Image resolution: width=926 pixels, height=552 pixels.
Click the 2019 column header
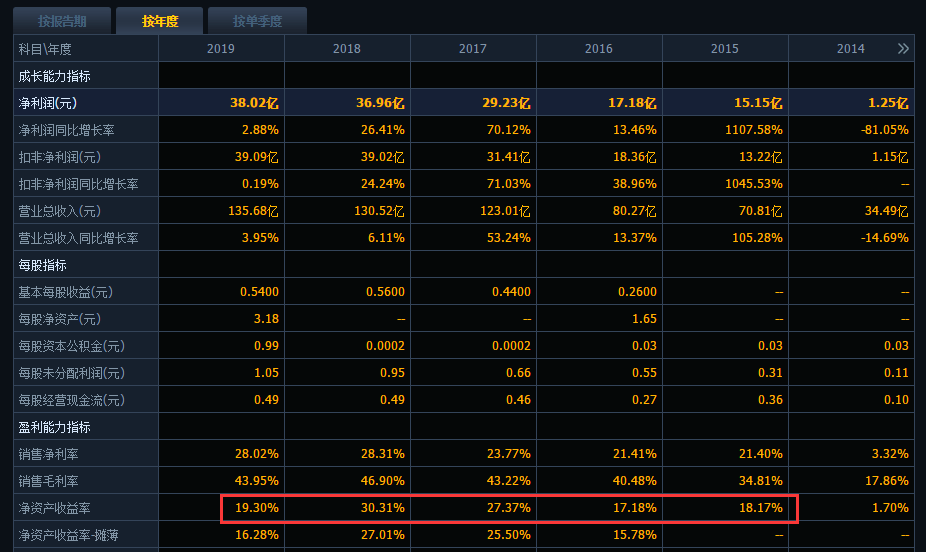coord(221,48)
